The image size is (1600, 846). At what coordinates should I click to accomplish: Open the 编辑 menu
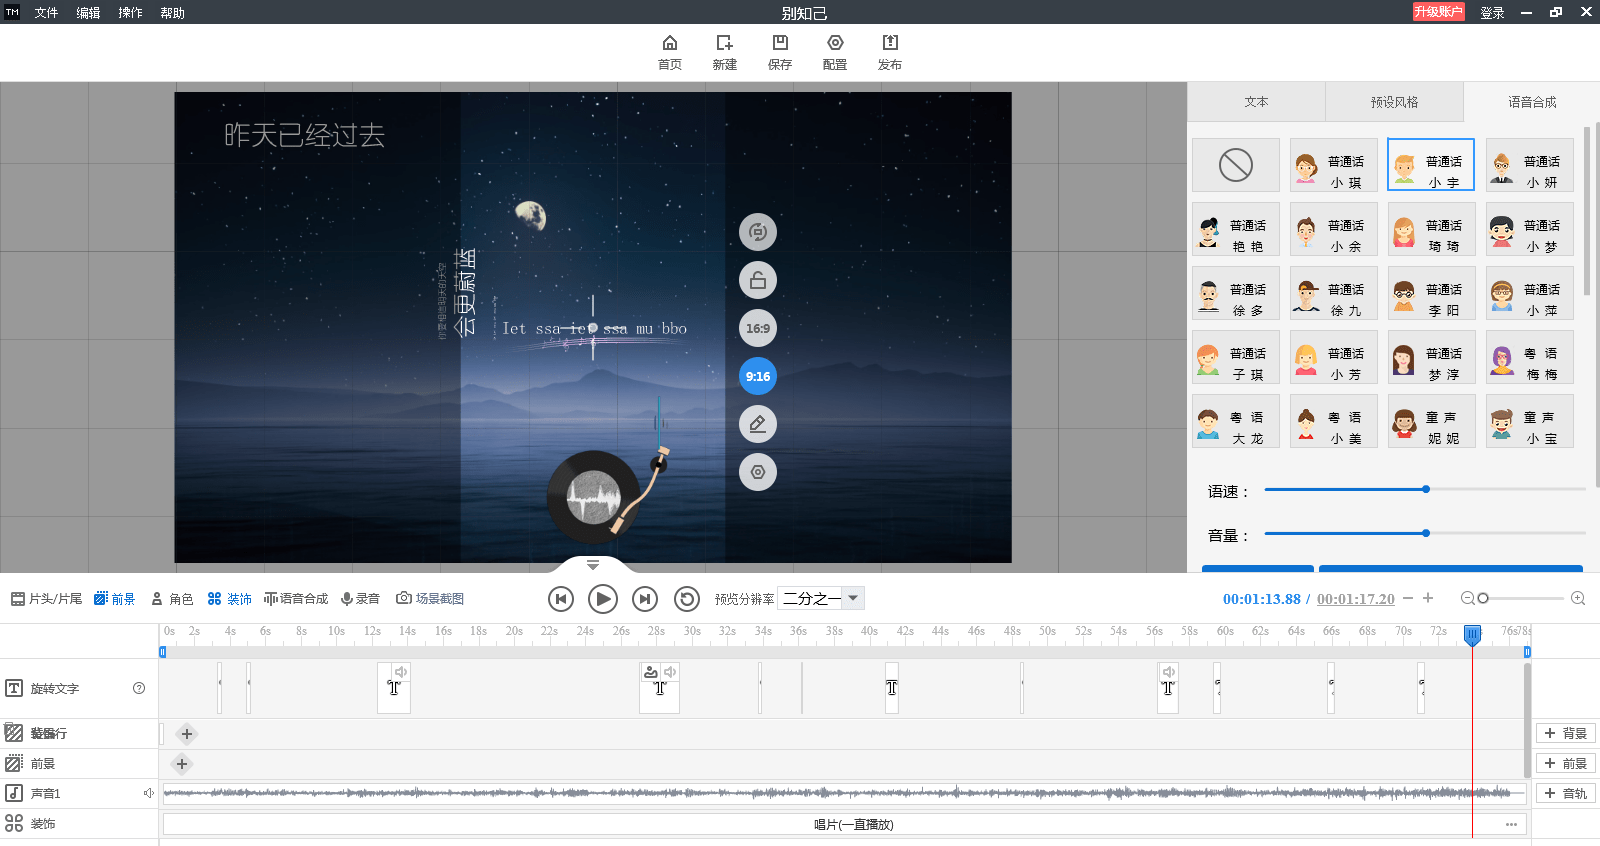tap(88, 13)
